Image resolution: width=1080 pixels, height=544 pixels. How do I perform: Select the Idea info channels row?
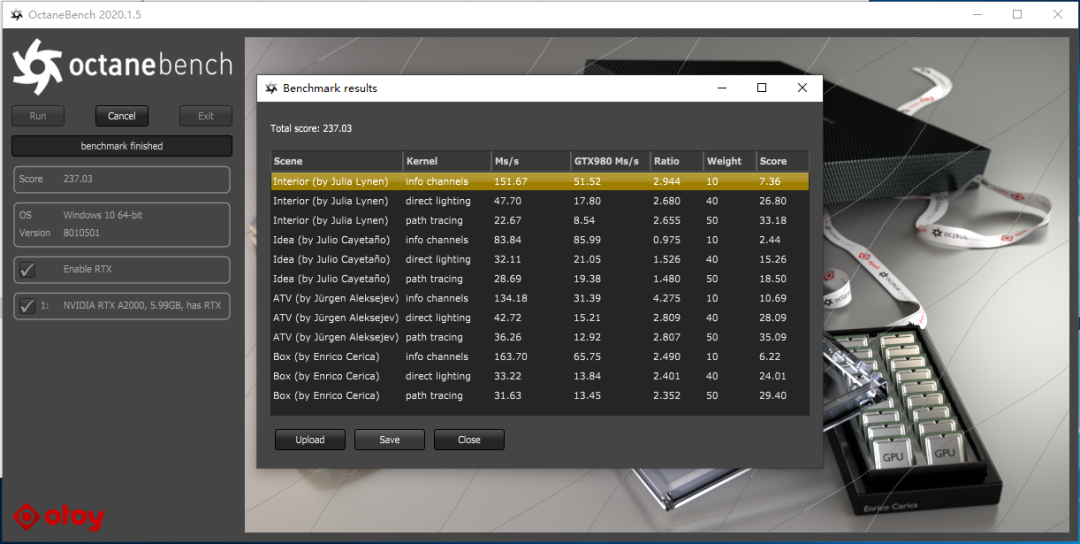pos(539,240)
